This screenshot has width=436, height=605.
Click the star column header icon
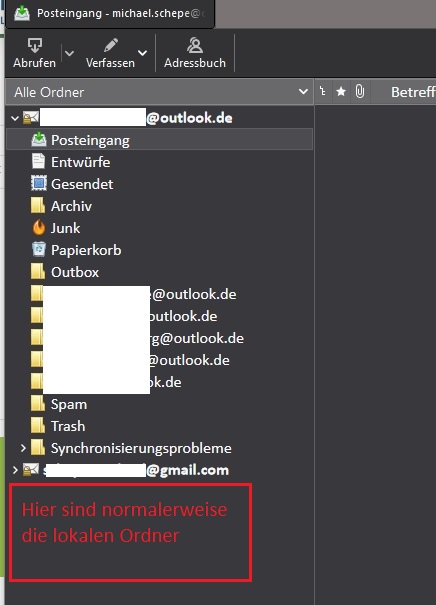(341, 91)
